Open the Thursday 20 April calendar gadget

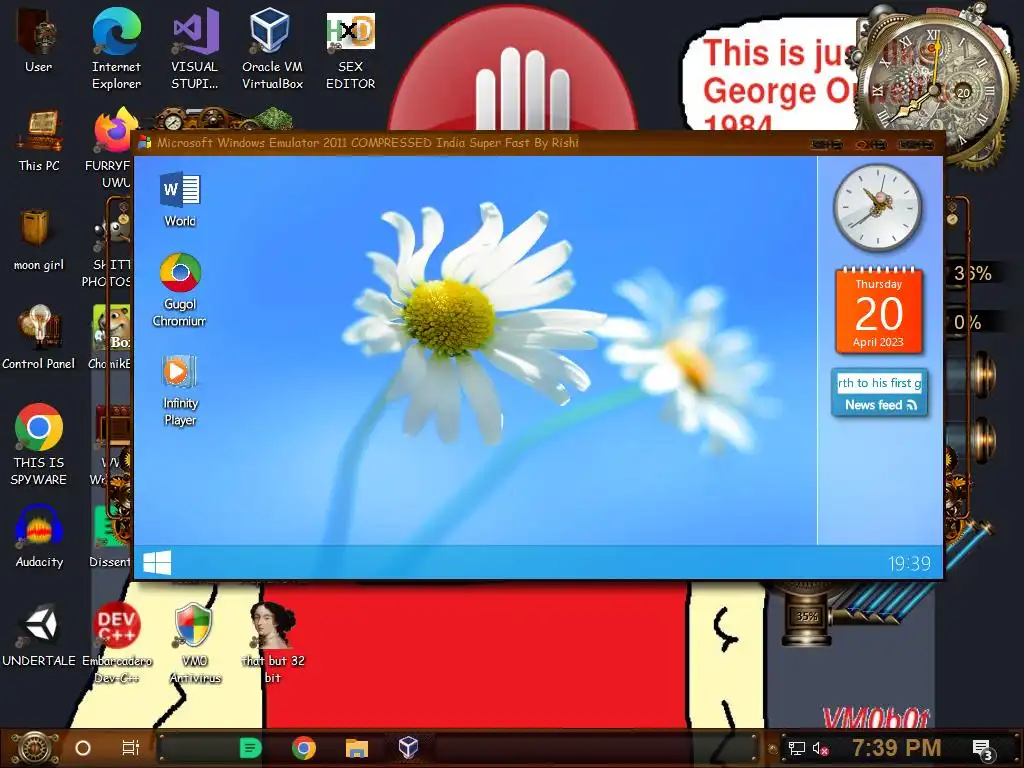878,310
